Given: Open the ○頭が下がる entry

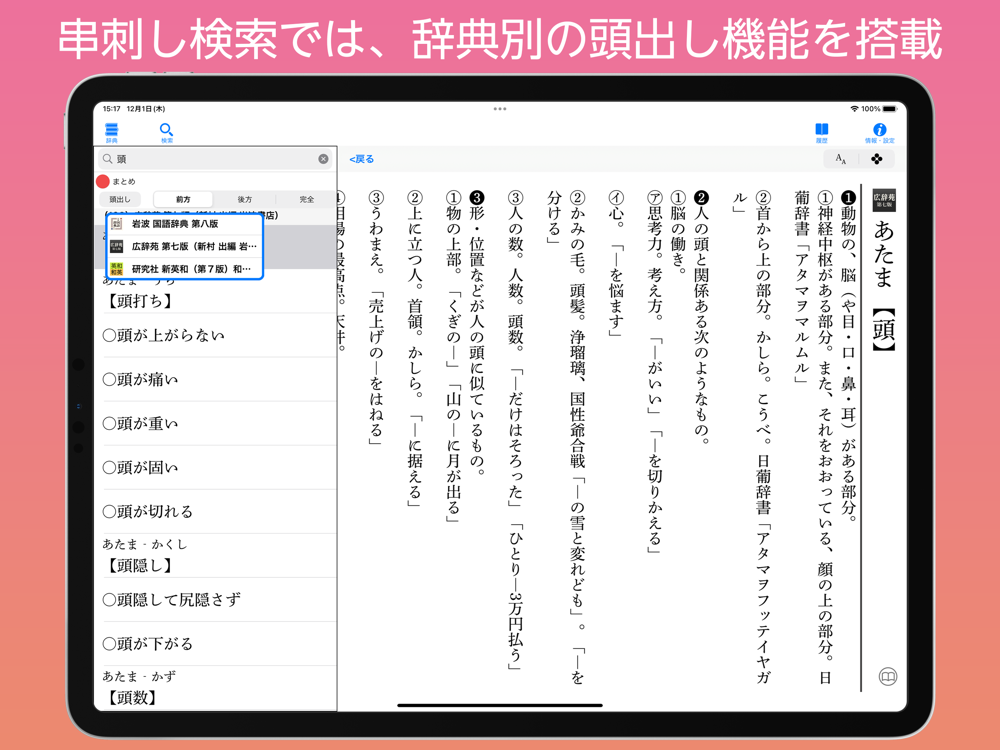Looking at the screenshot, I should [x=216, y=643].
